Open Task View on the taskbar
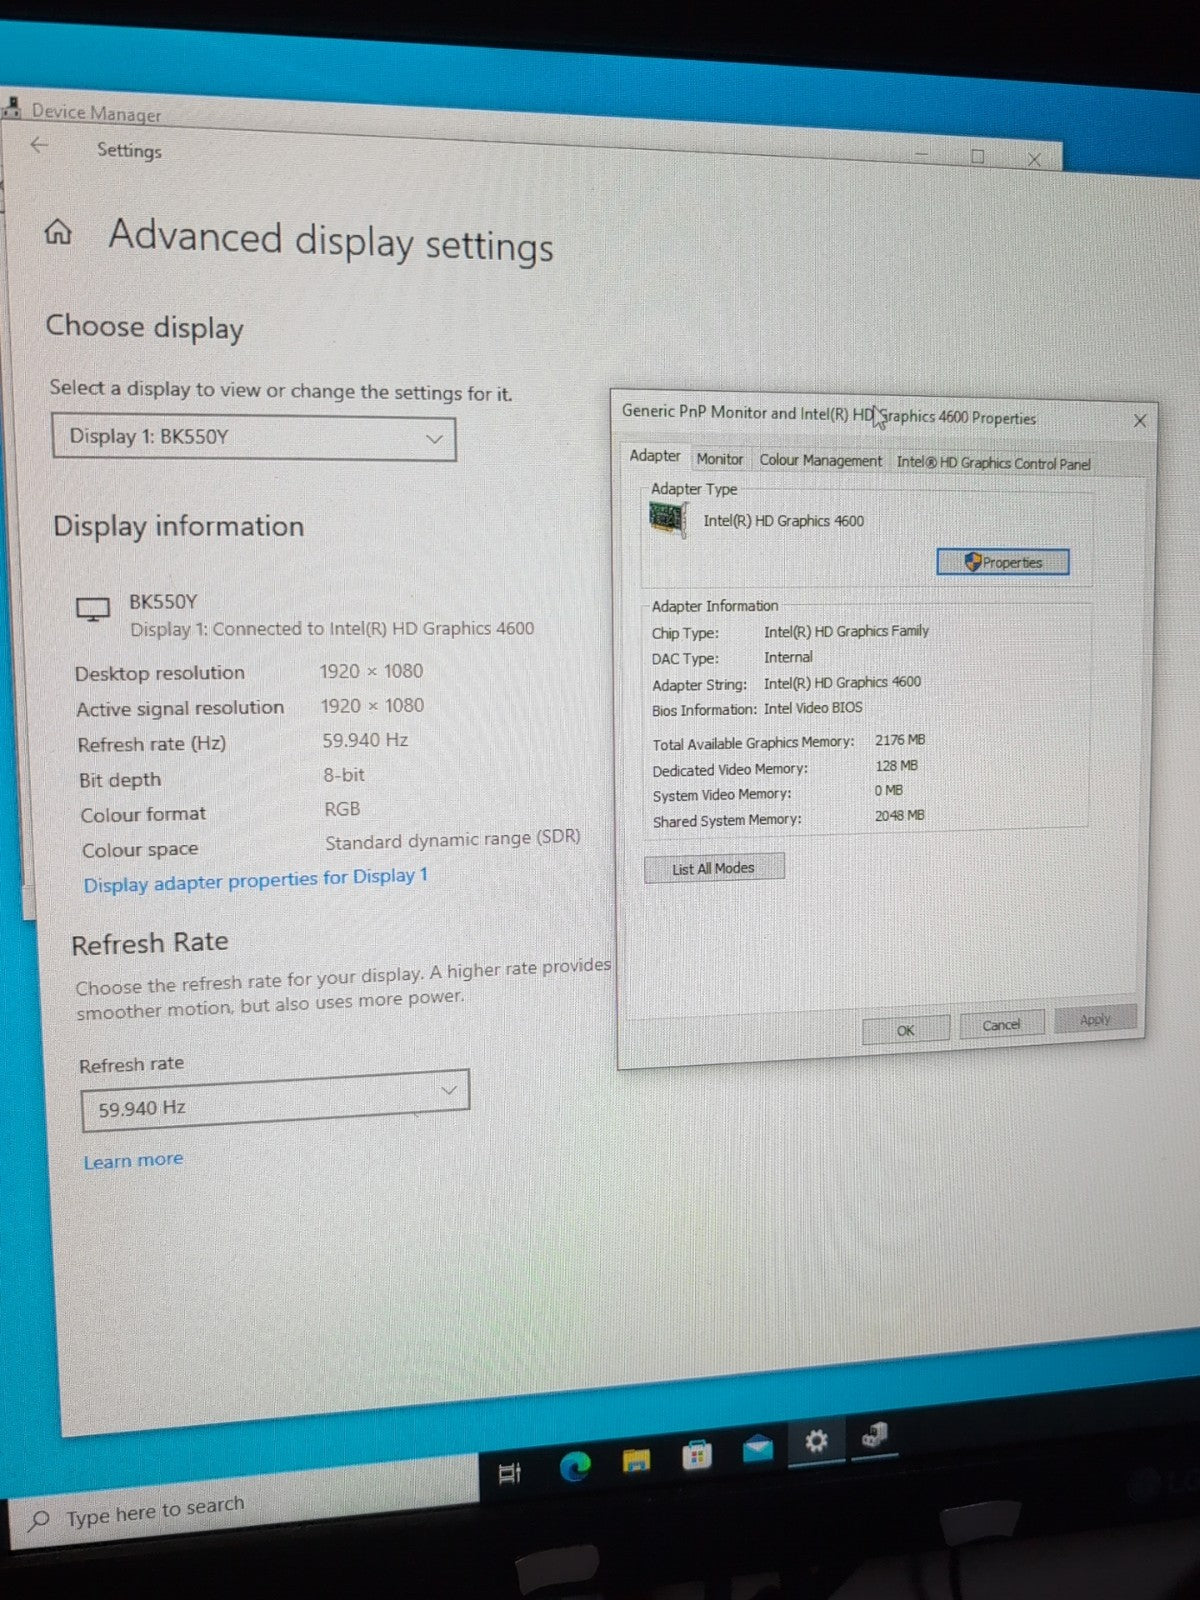 (509, 1473)
